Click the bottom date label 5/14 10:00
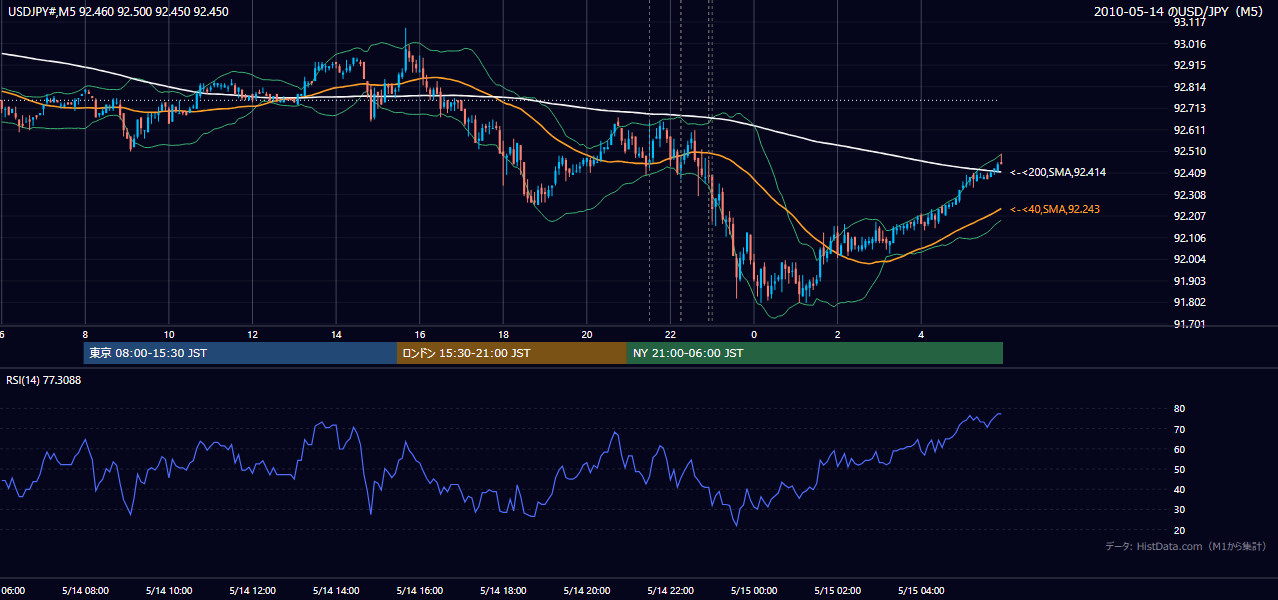This screenshot has width=1278, height=600. (168, 591)
